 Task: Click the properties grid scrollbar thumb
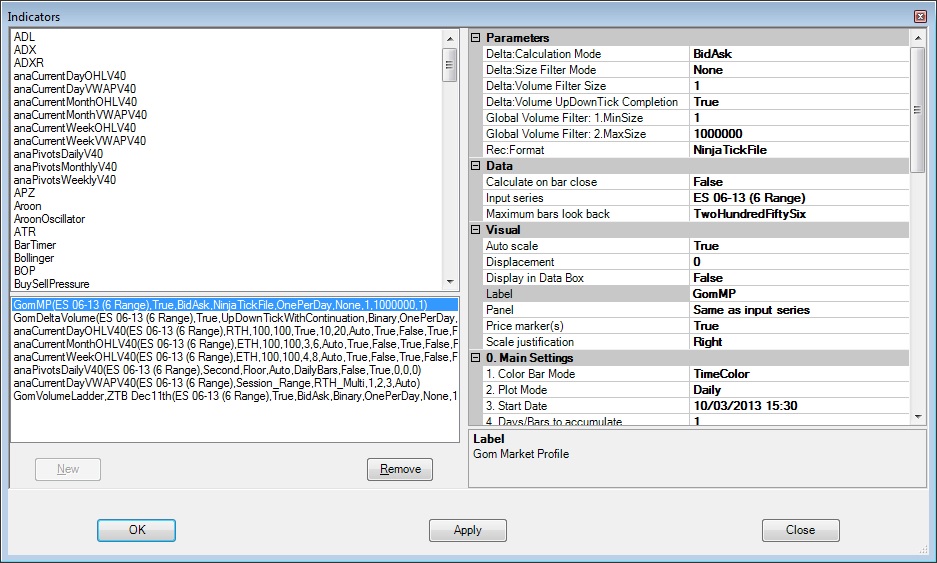(x=917, y=110)
